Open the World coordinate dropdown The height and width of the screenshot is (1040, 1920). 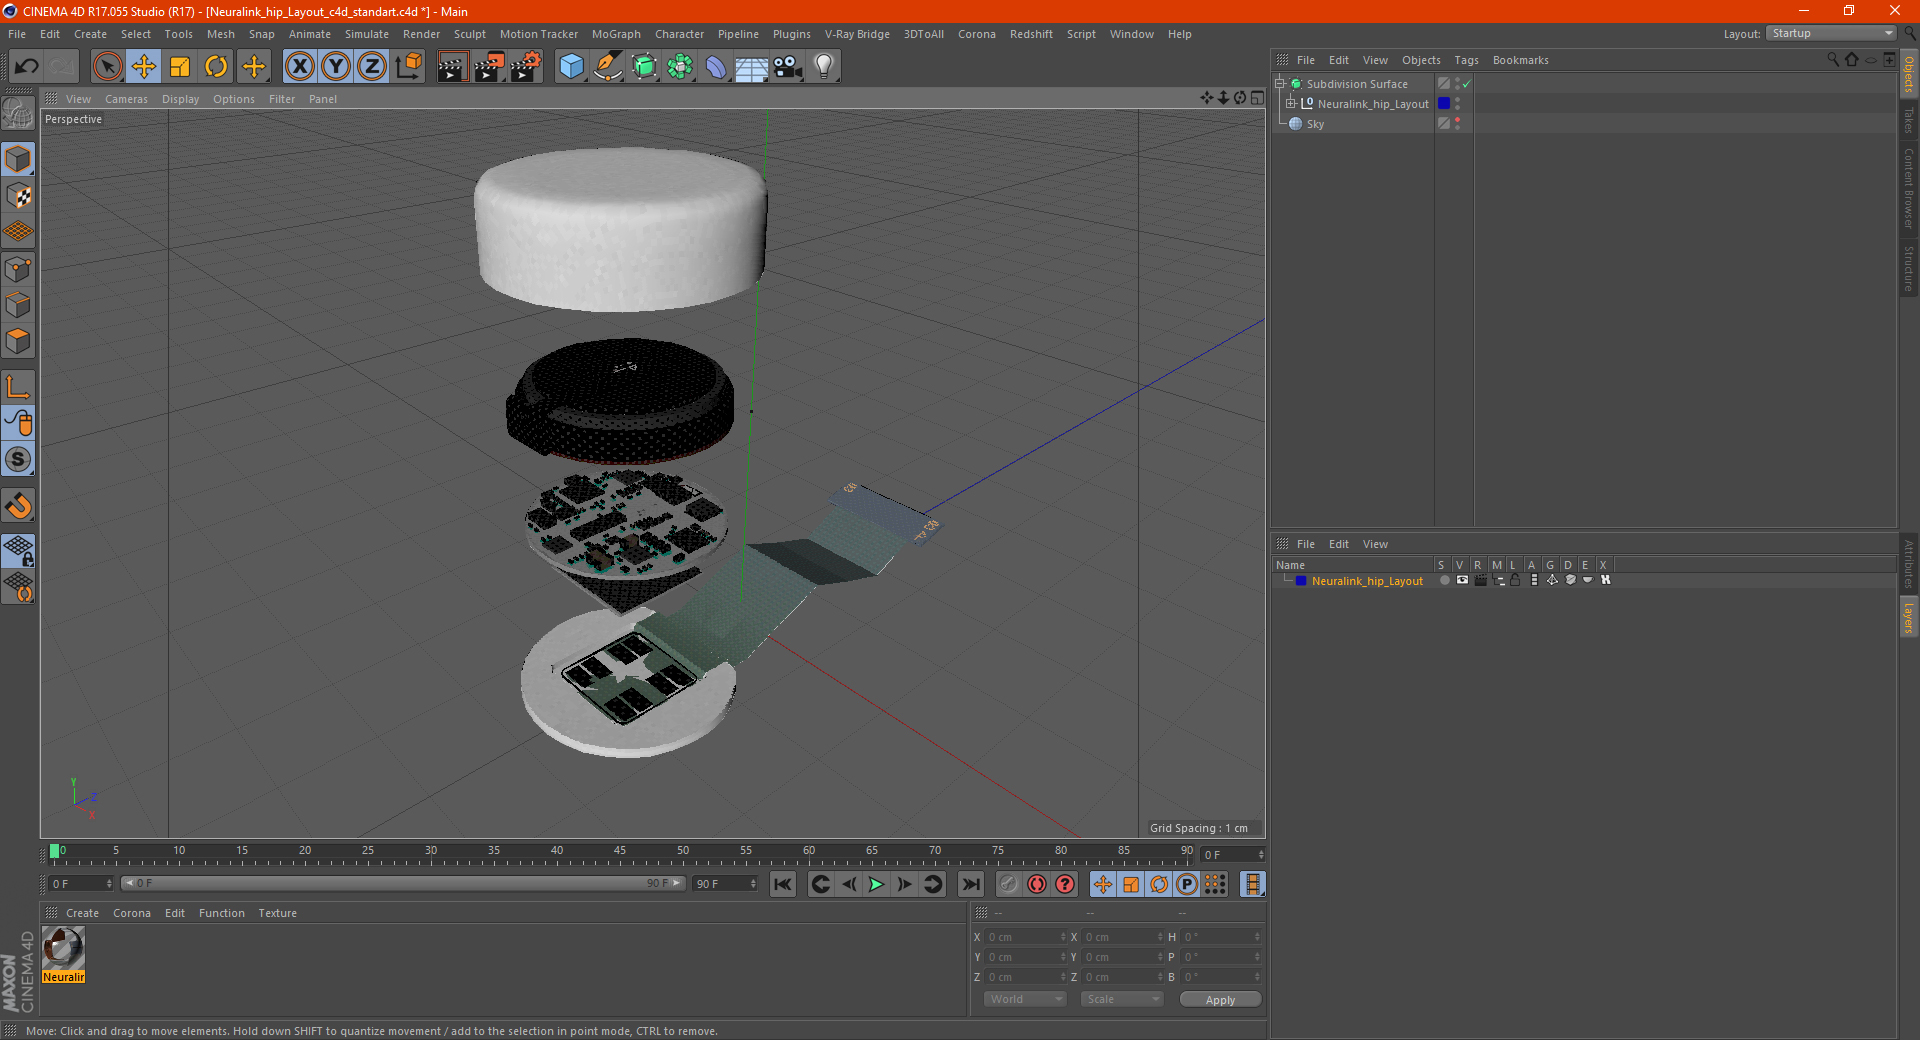[x=1025, y=999]
